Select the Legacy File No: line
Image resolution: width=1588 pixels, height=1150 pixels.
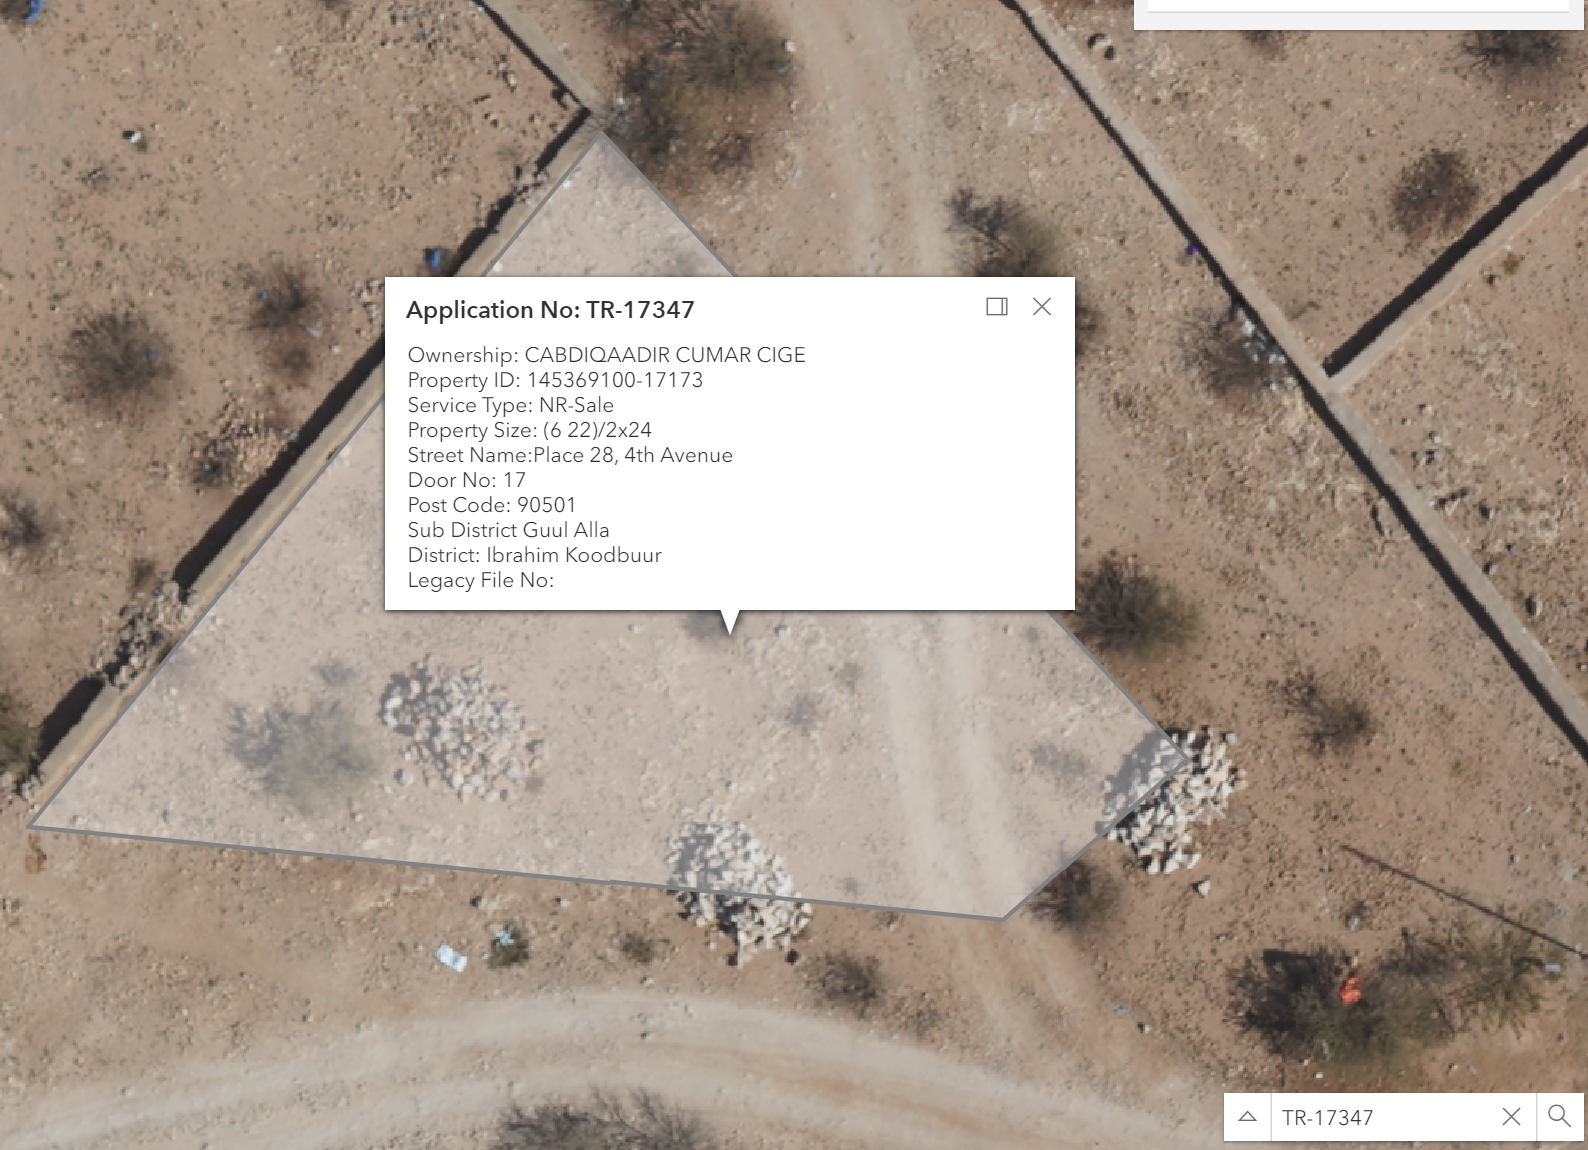click(x=480, y=580)
